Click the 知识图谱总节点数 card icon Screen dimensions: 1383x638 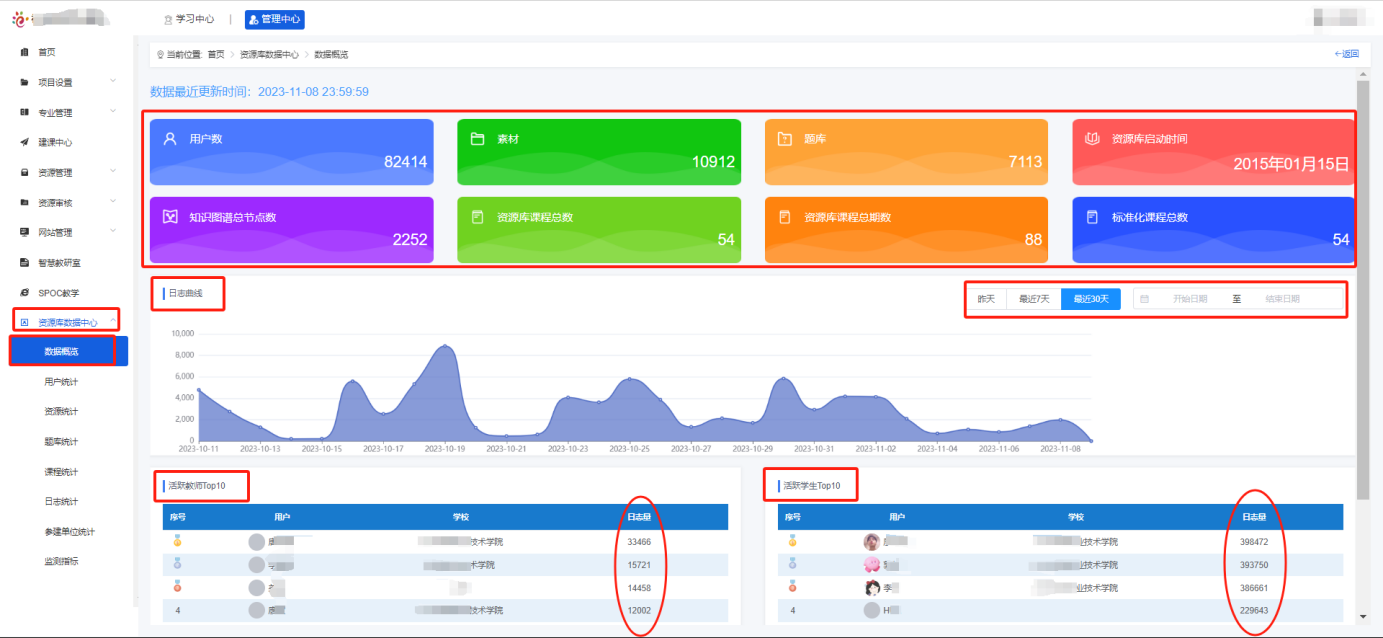click(170, 216)
